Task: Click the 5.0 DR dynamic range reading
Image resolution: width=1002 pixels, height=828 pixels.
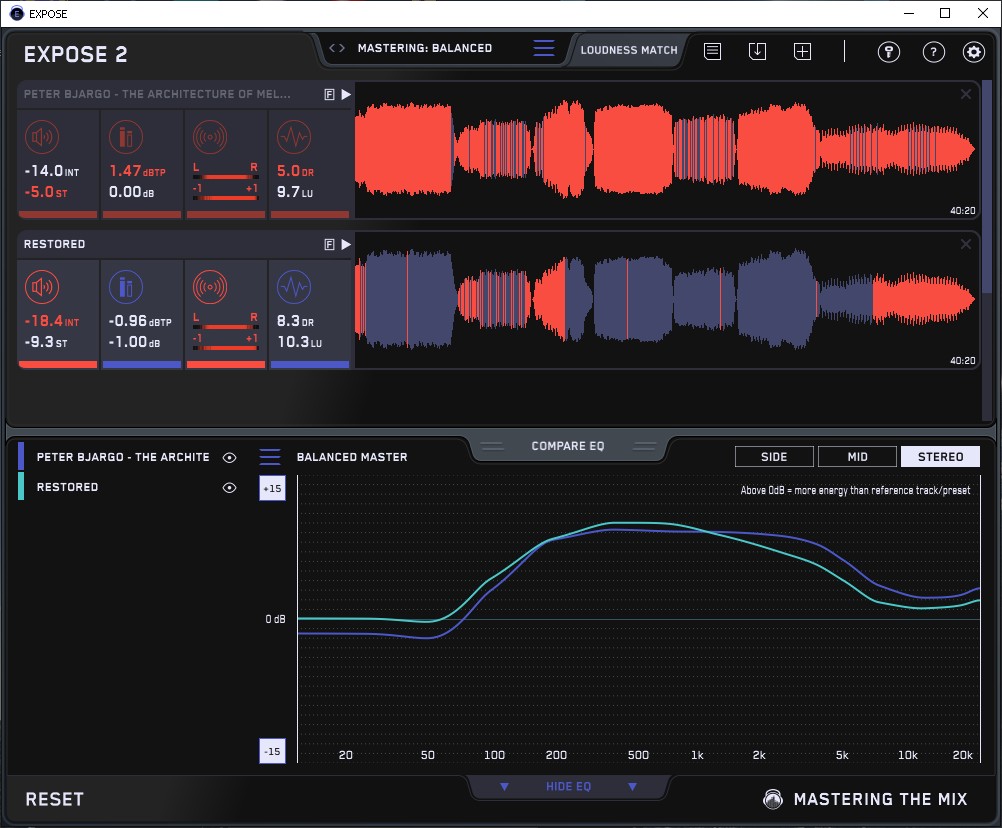Action: (295, 171)
